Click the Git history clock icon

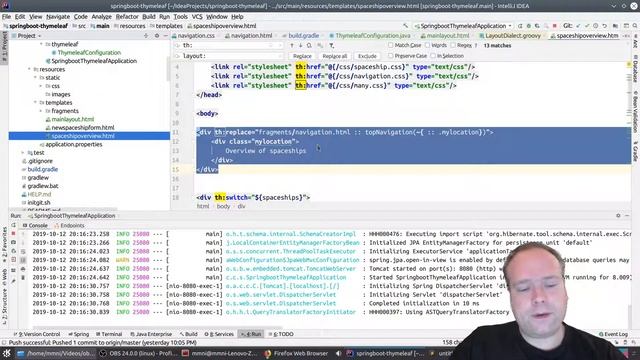coord(596,26)
